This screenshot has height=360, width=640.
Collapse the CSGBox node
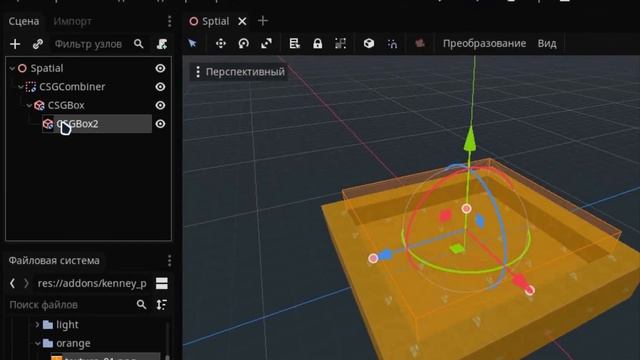click(29, 105)
